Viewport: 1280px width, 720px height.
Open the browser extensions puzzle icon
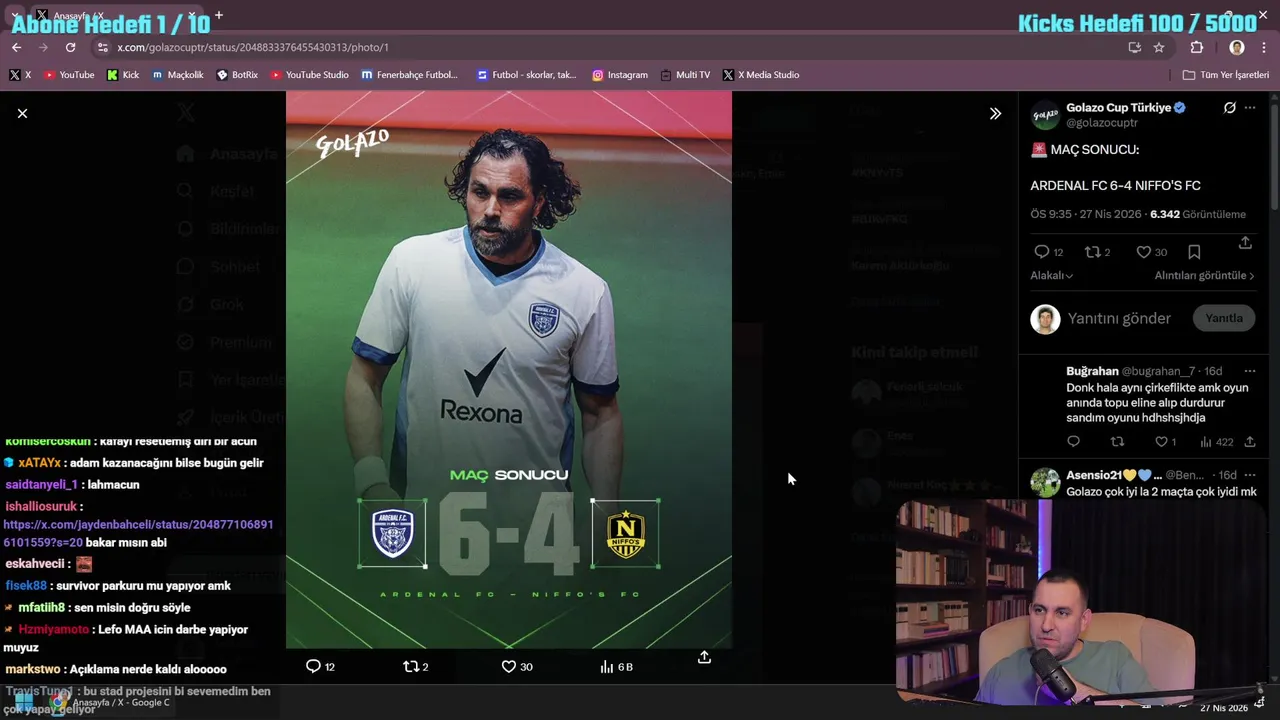click(x=1197, y=47)
